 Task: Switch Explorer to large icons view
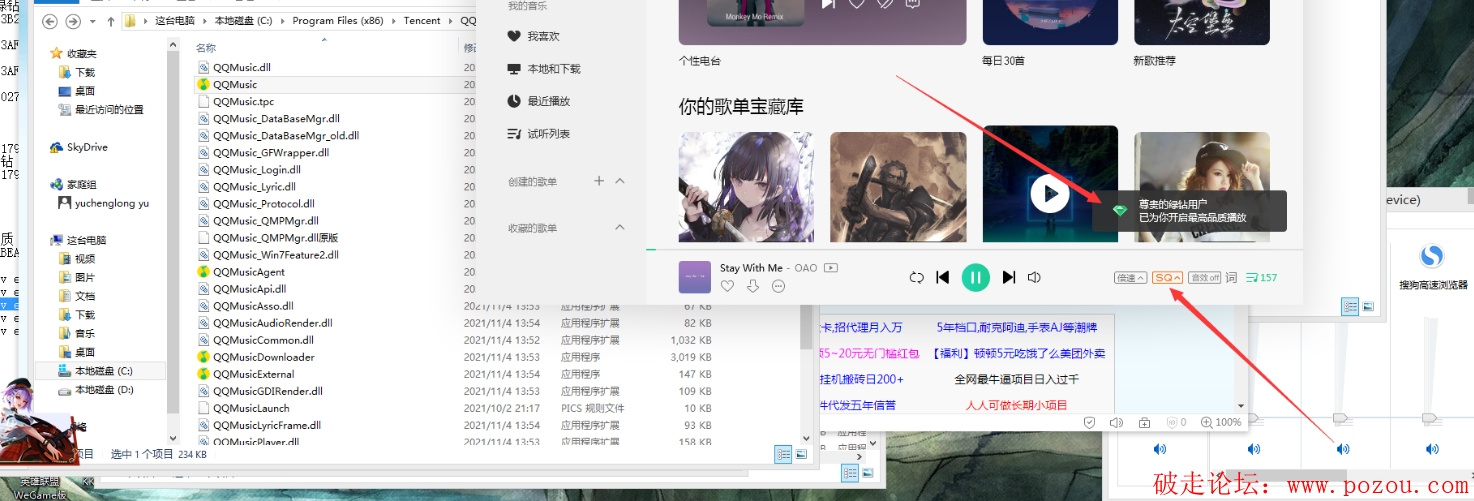(x=799, y=455)
